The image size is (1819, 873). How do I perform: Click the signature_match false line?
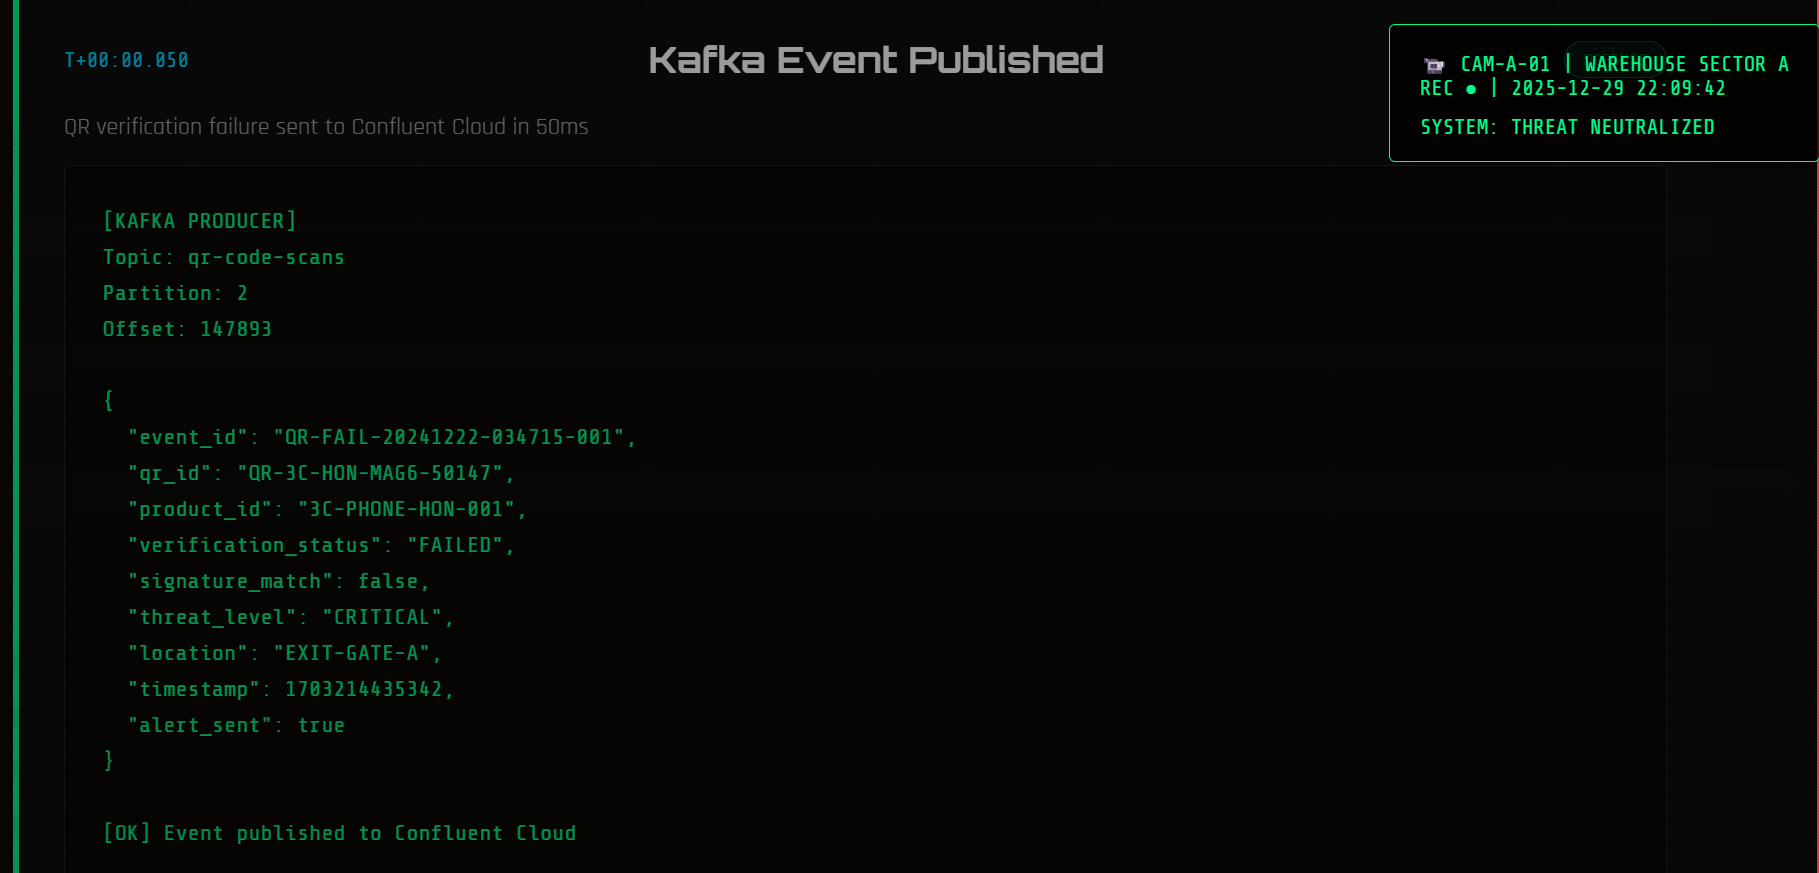[x=278, y=581]
